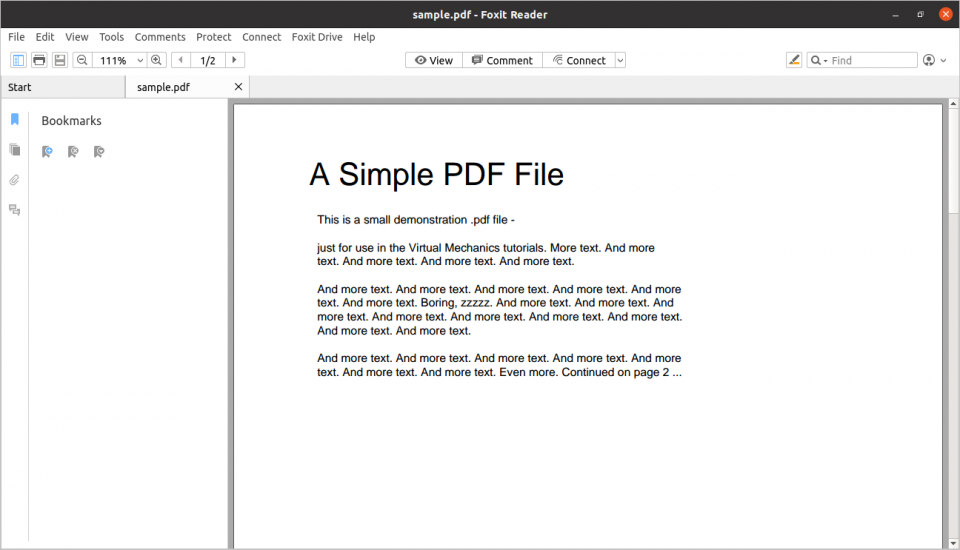Open the File menu
This screenshot has height=550, width=960.
point(17,37)
